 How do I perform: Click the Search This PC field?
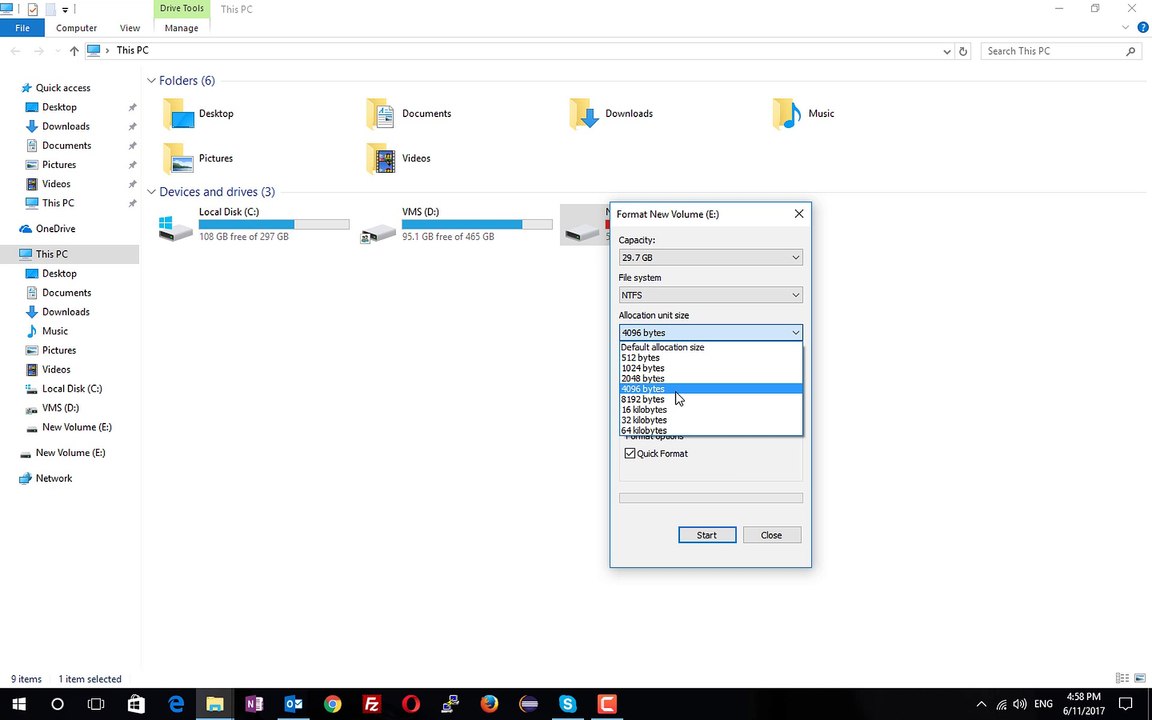[1054, 51]
